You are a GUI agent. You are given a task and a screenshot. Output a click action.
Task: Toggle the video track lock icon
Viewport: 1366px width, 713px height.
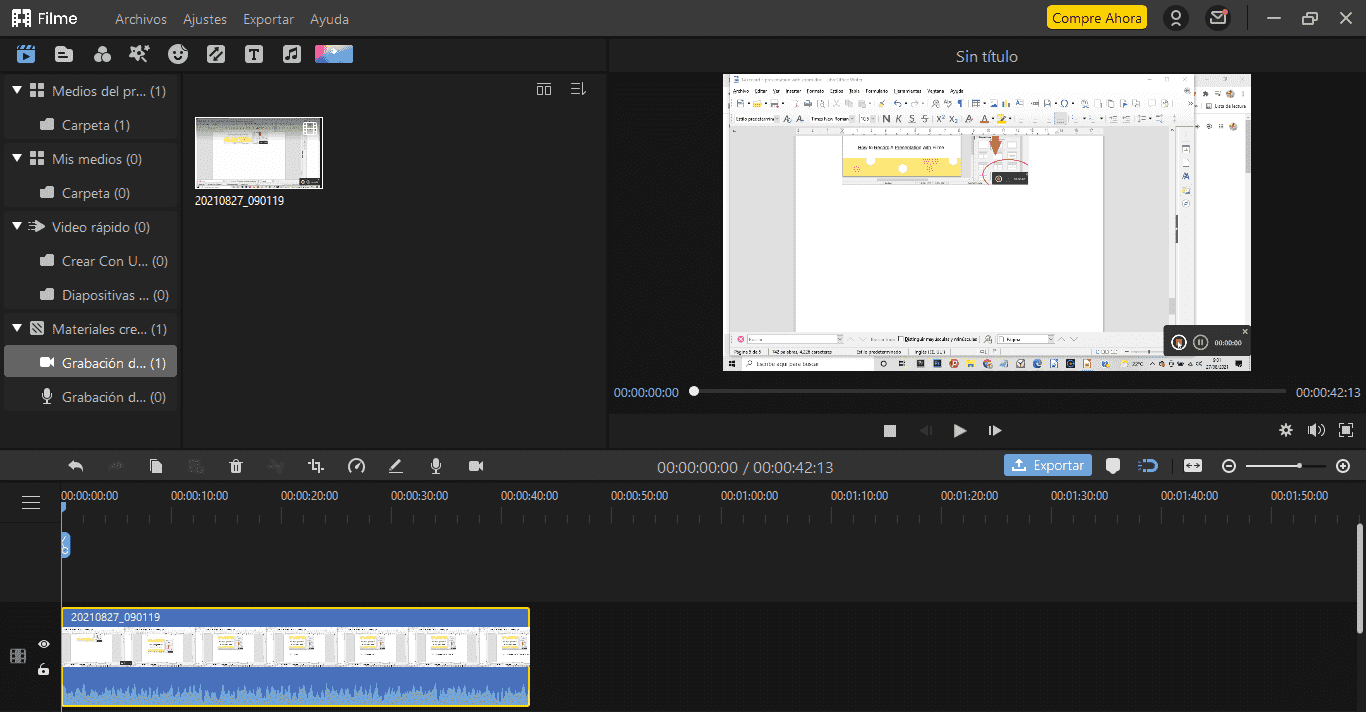click(44, 669)
